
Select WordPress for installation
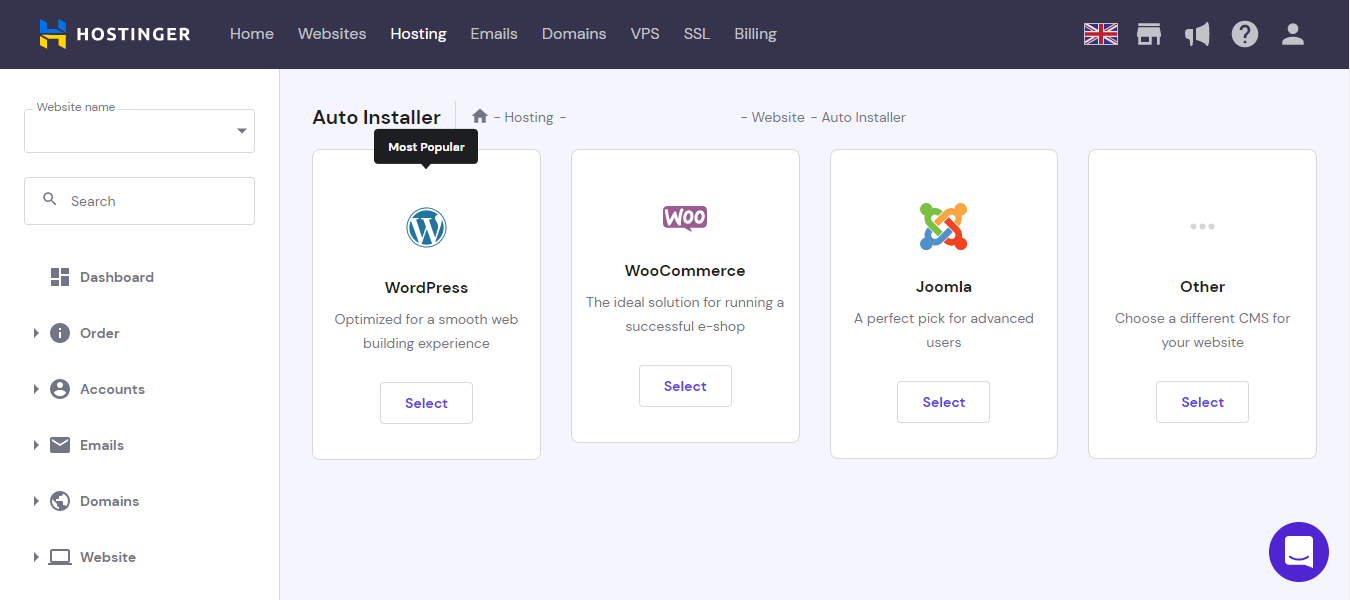(426, 402)
